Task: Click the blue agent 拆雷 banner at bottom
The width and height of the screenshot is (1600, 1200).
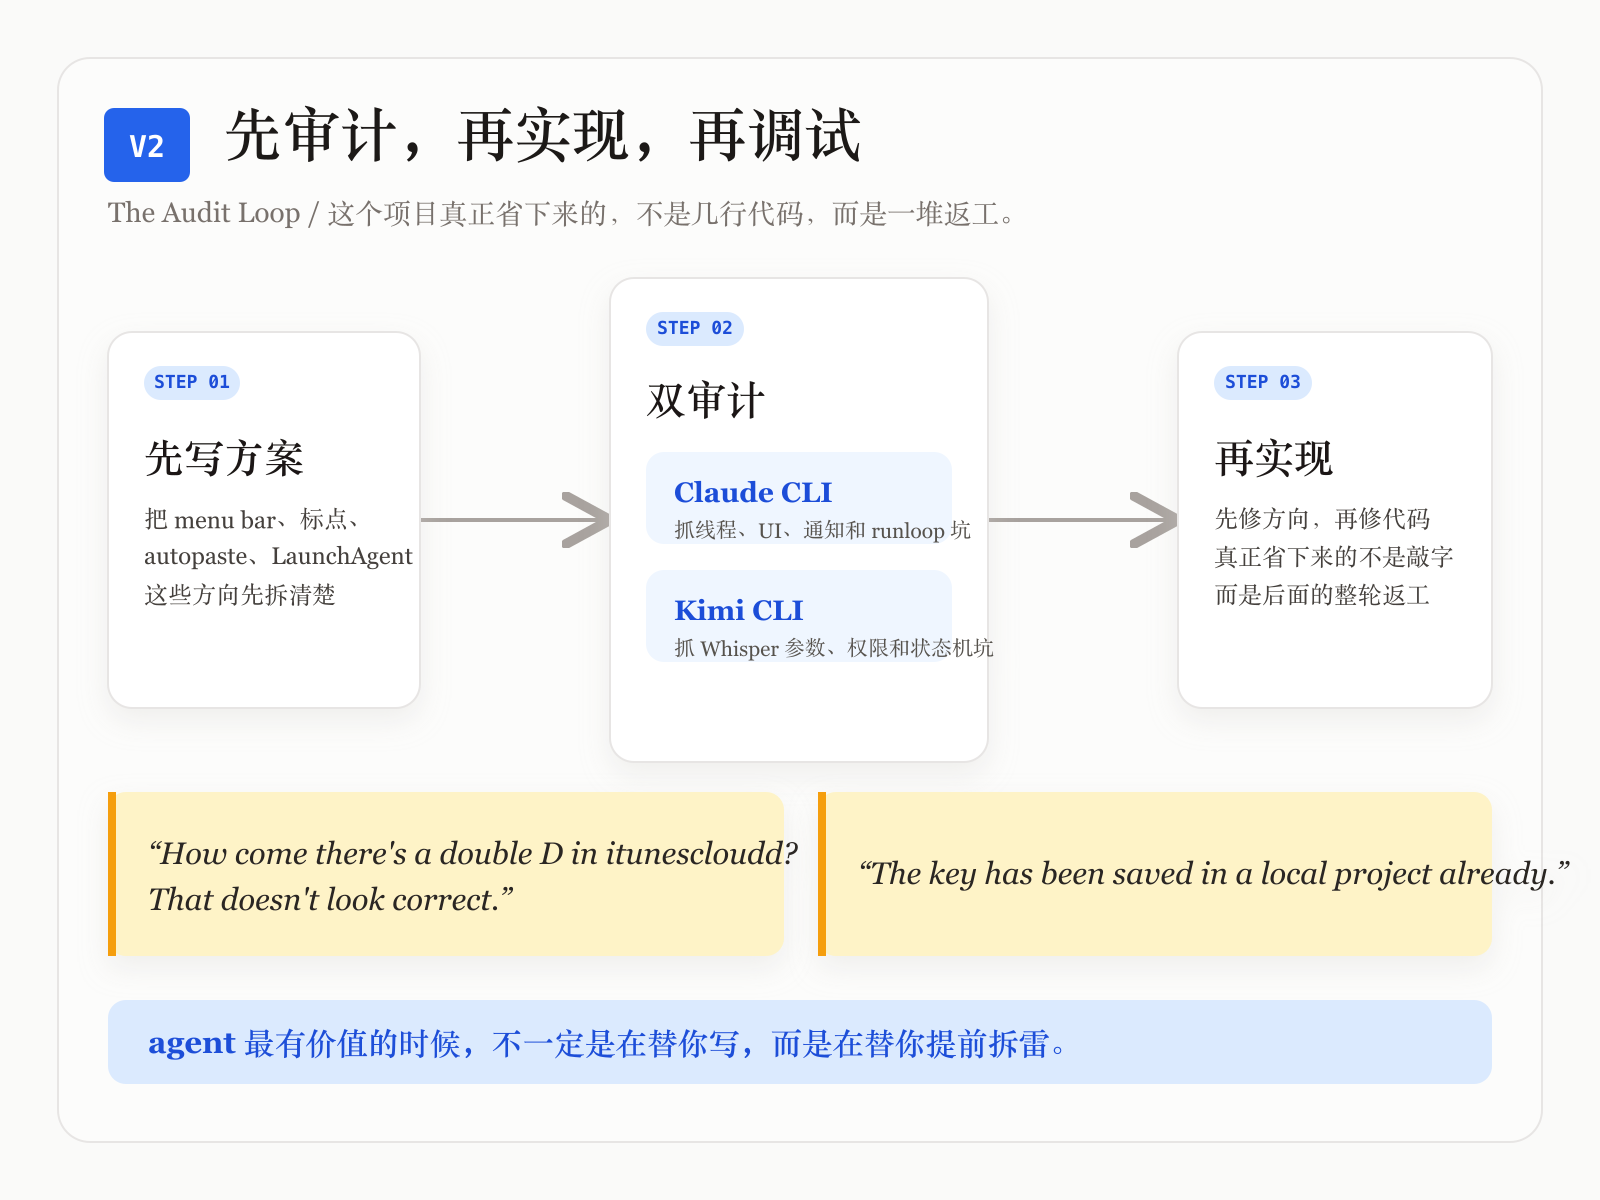Action: (x=799, y=1043)
